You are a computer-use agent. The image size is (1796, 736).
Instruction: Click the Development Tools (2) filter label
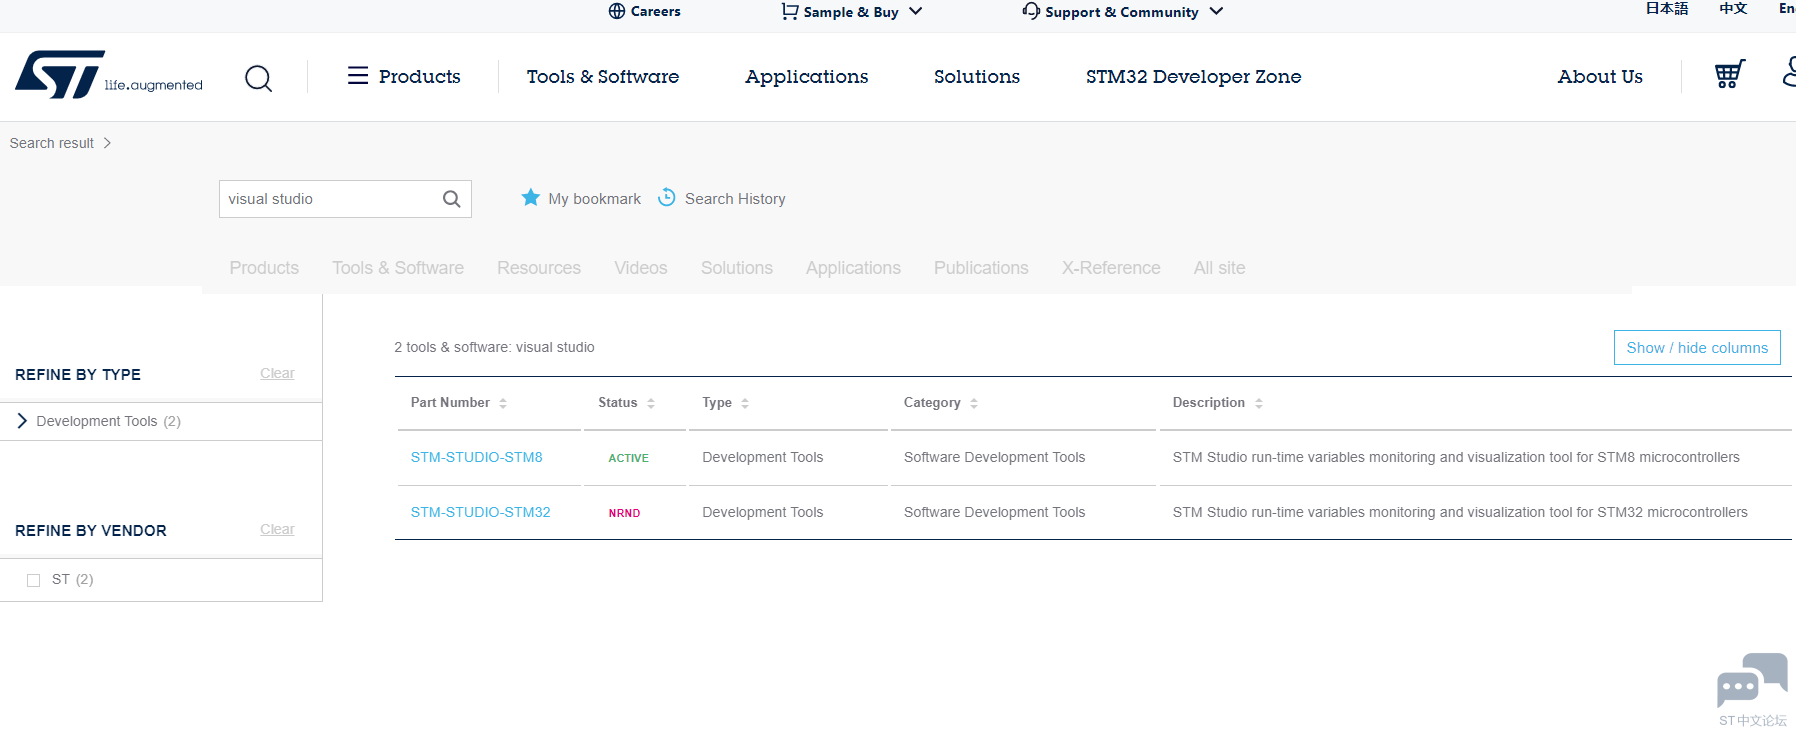pyautogui.click(x=108, y=421)
